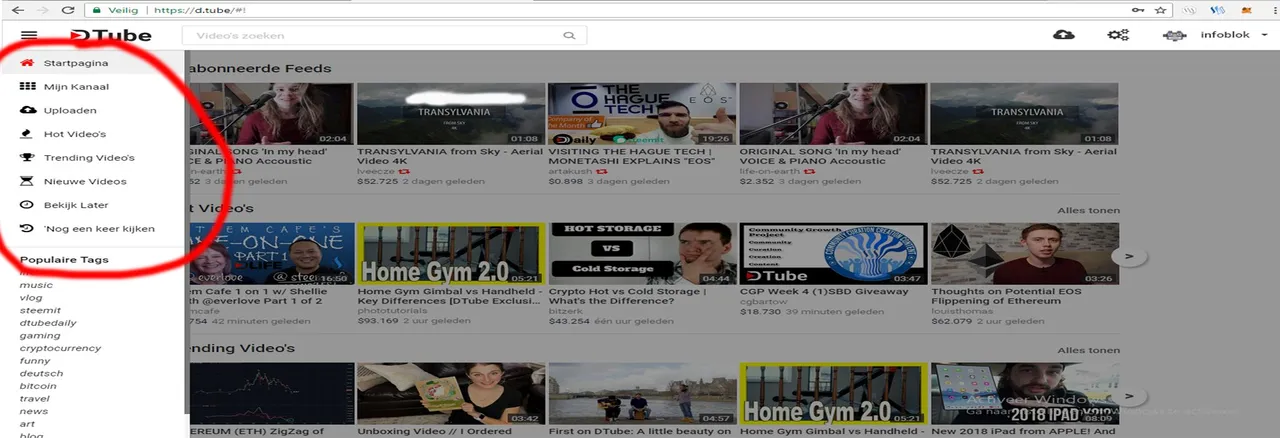
Task: Open the Unboxing Video thumbnail
Action: (x=450, y=394)
